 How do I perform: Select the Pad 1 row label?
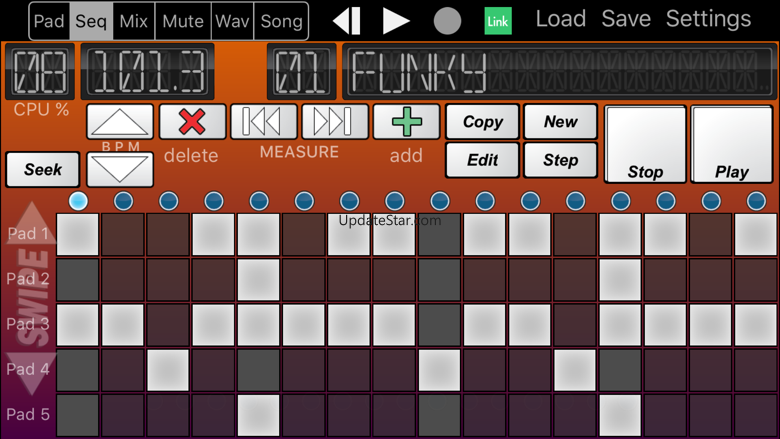pos(28,234)
